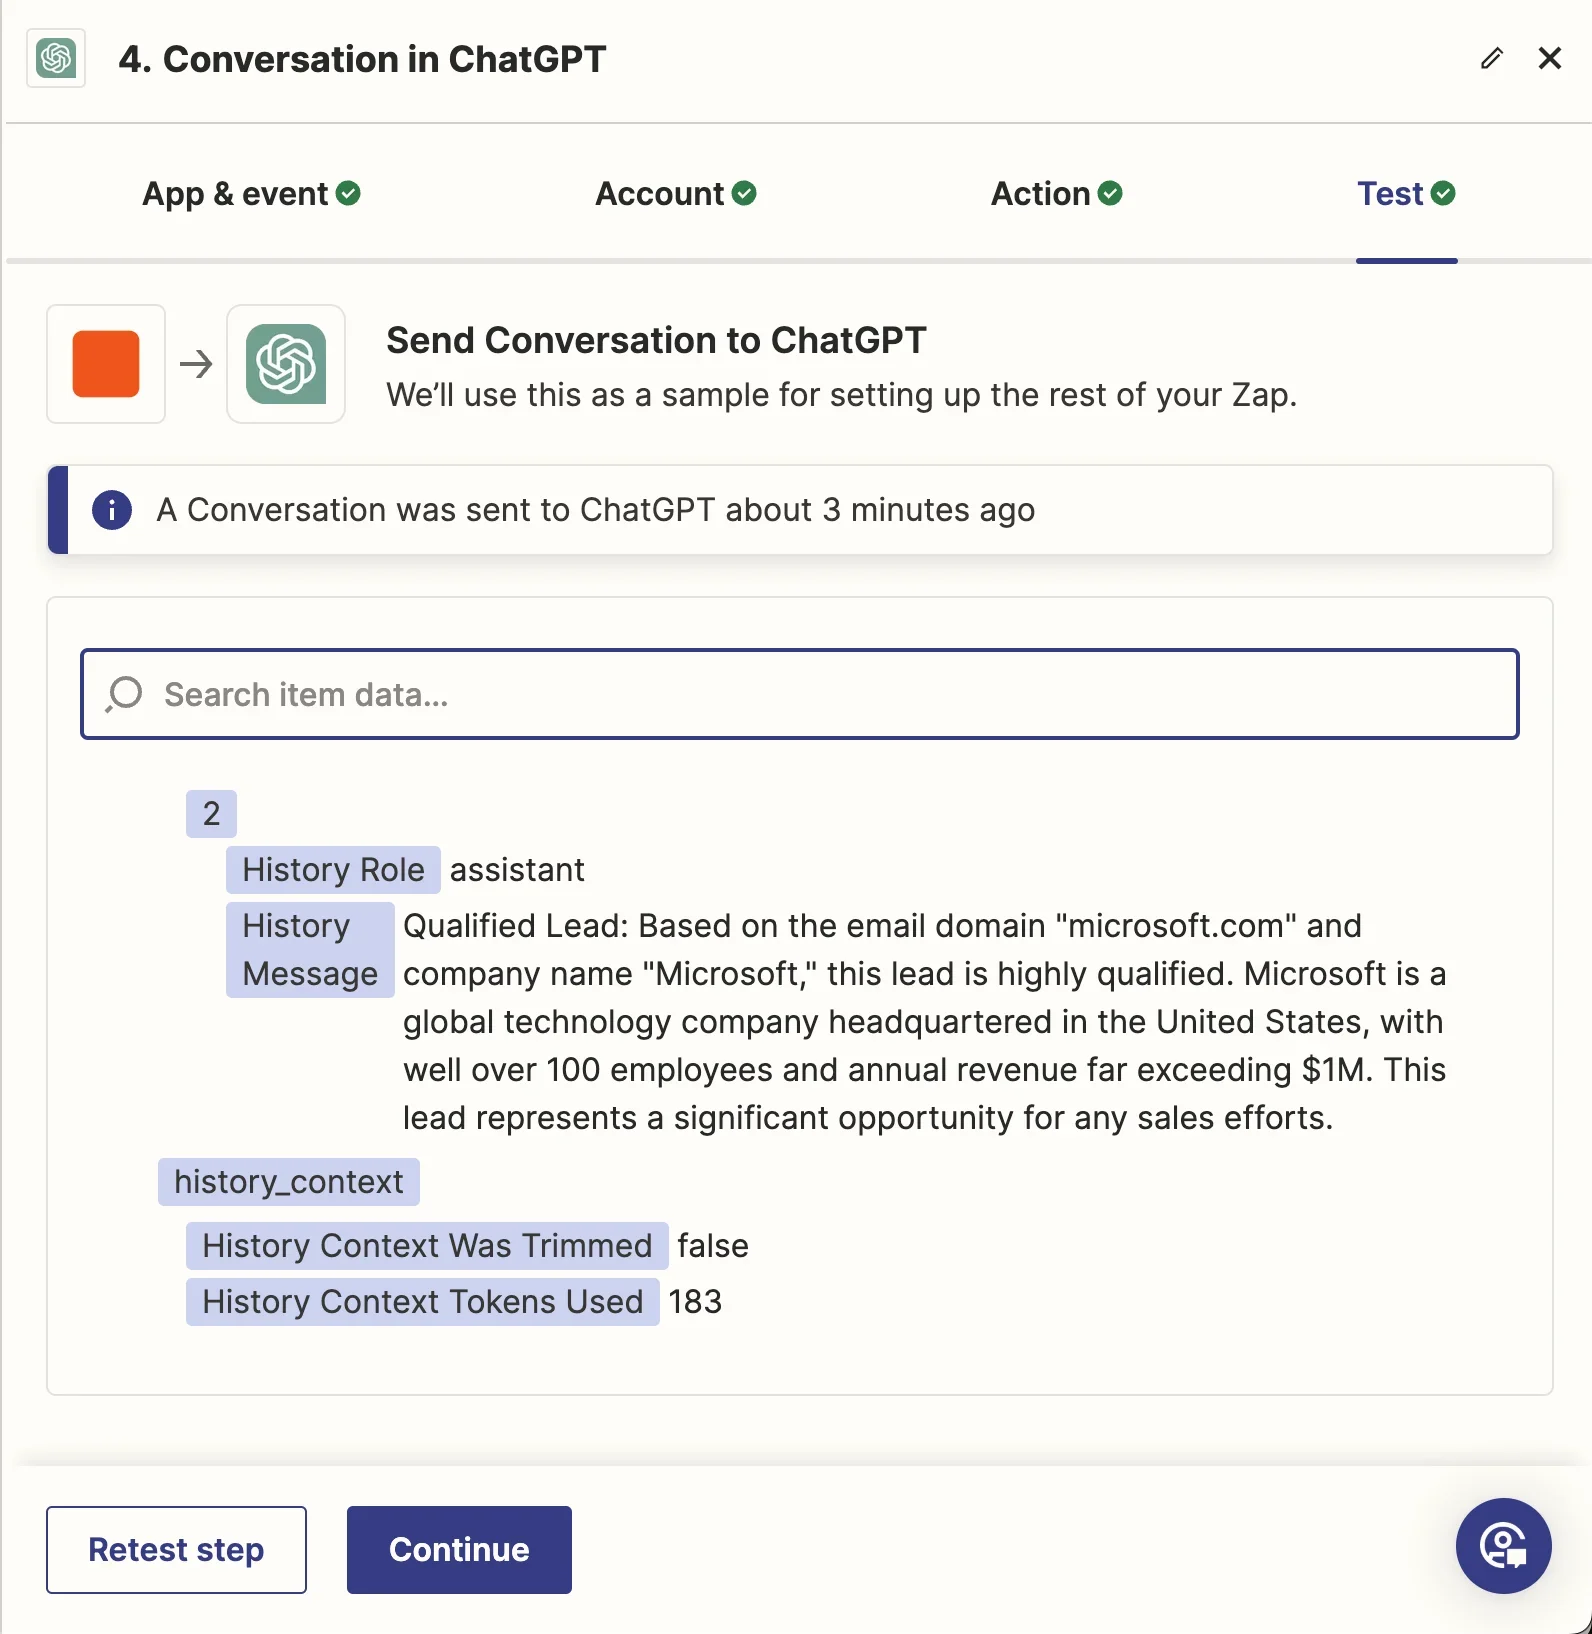Click the green check beside Action

click(x=1110, y=193)
